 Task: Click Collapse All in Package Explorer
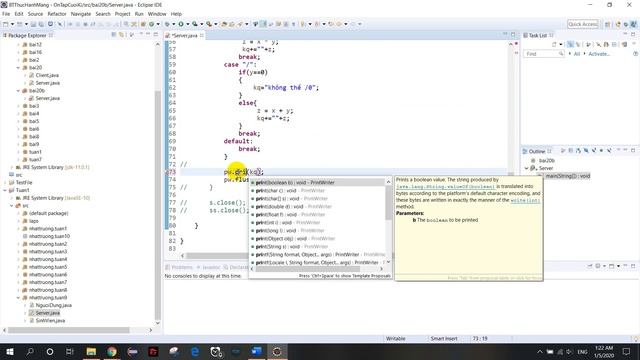113,35
